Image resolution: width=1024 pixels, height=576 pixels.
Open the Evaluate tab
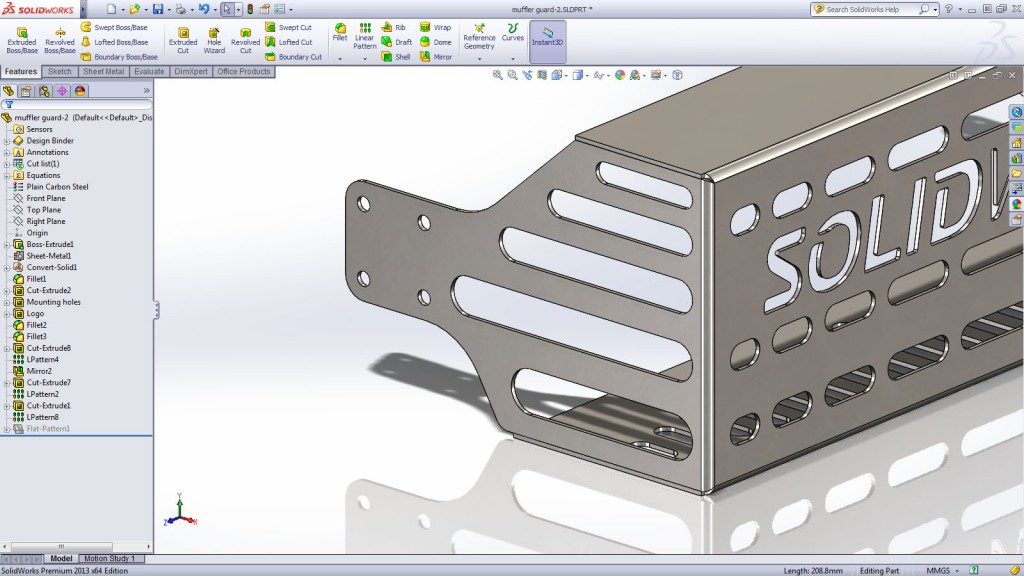pyautogui.click(x=149, y=72)
